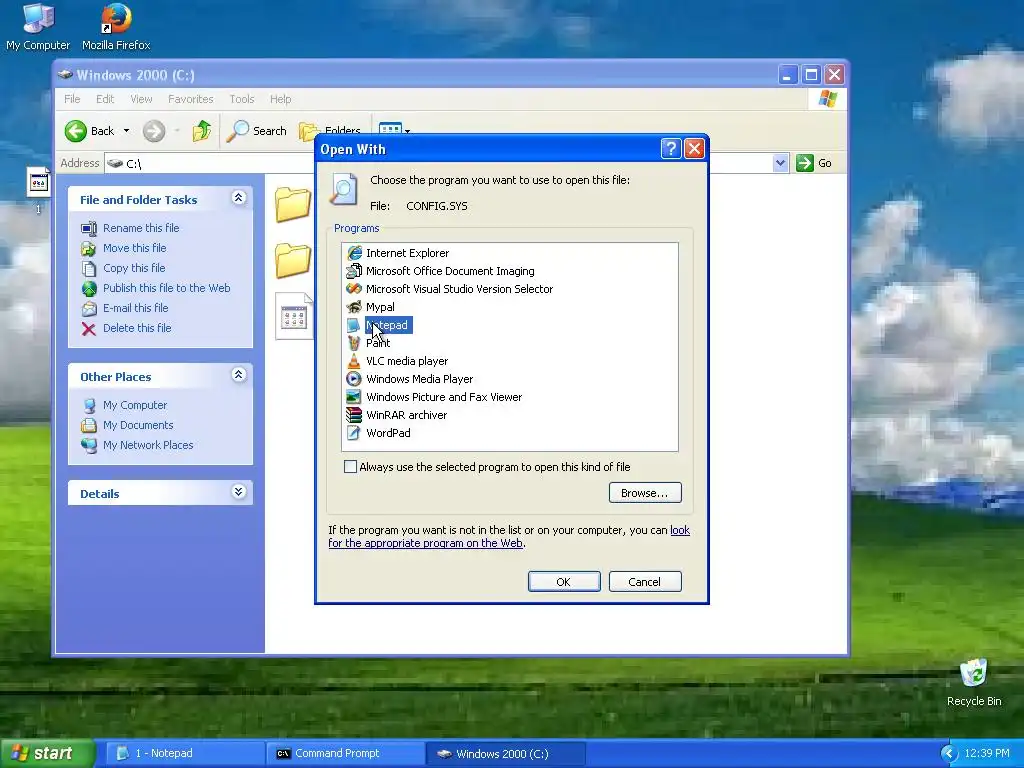Viewport: 1024px width, 768px height.
Task: Click the Recycle Bin desktop icon
Action: click(x=974, y=683)
